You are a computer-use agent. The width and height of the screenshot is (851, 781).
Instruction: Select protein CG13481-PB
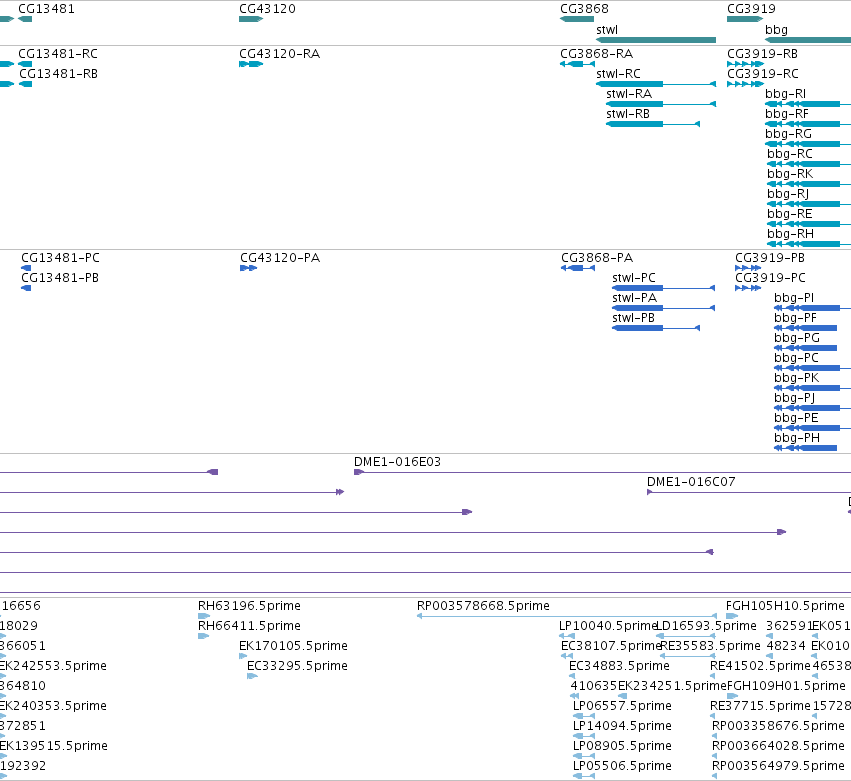pos(26,288)
